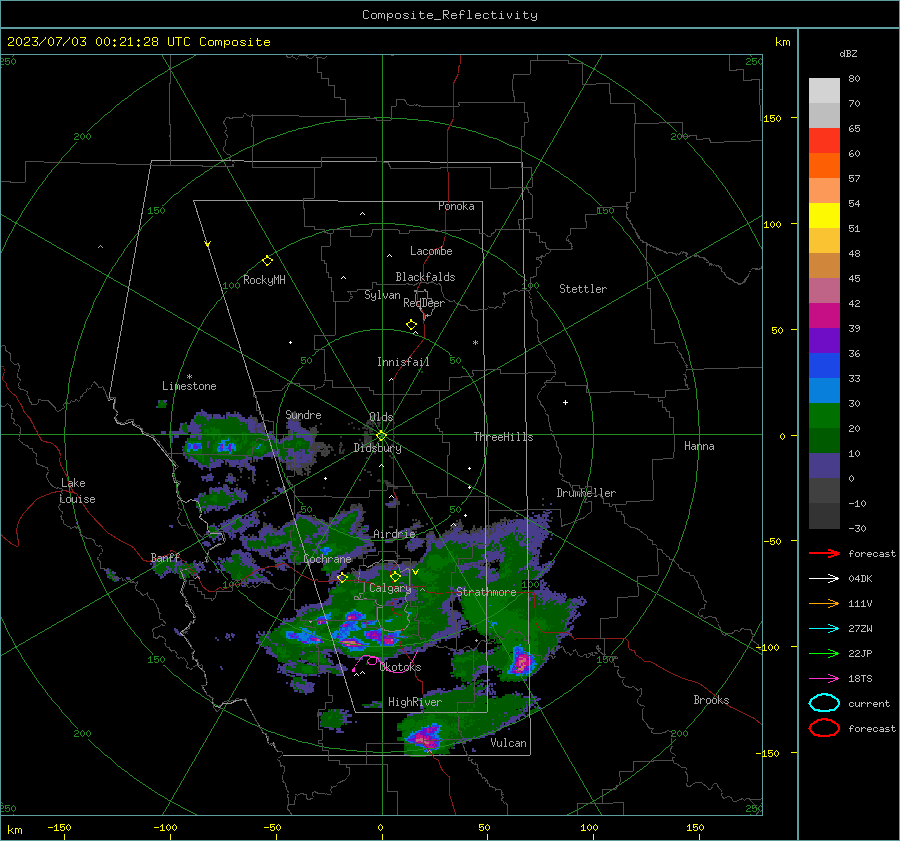Click the timestamp 2023/07/03 00:21:28 UTC Composite
Image resolution: width=900 pixels, height=841 pixels.
138,42
